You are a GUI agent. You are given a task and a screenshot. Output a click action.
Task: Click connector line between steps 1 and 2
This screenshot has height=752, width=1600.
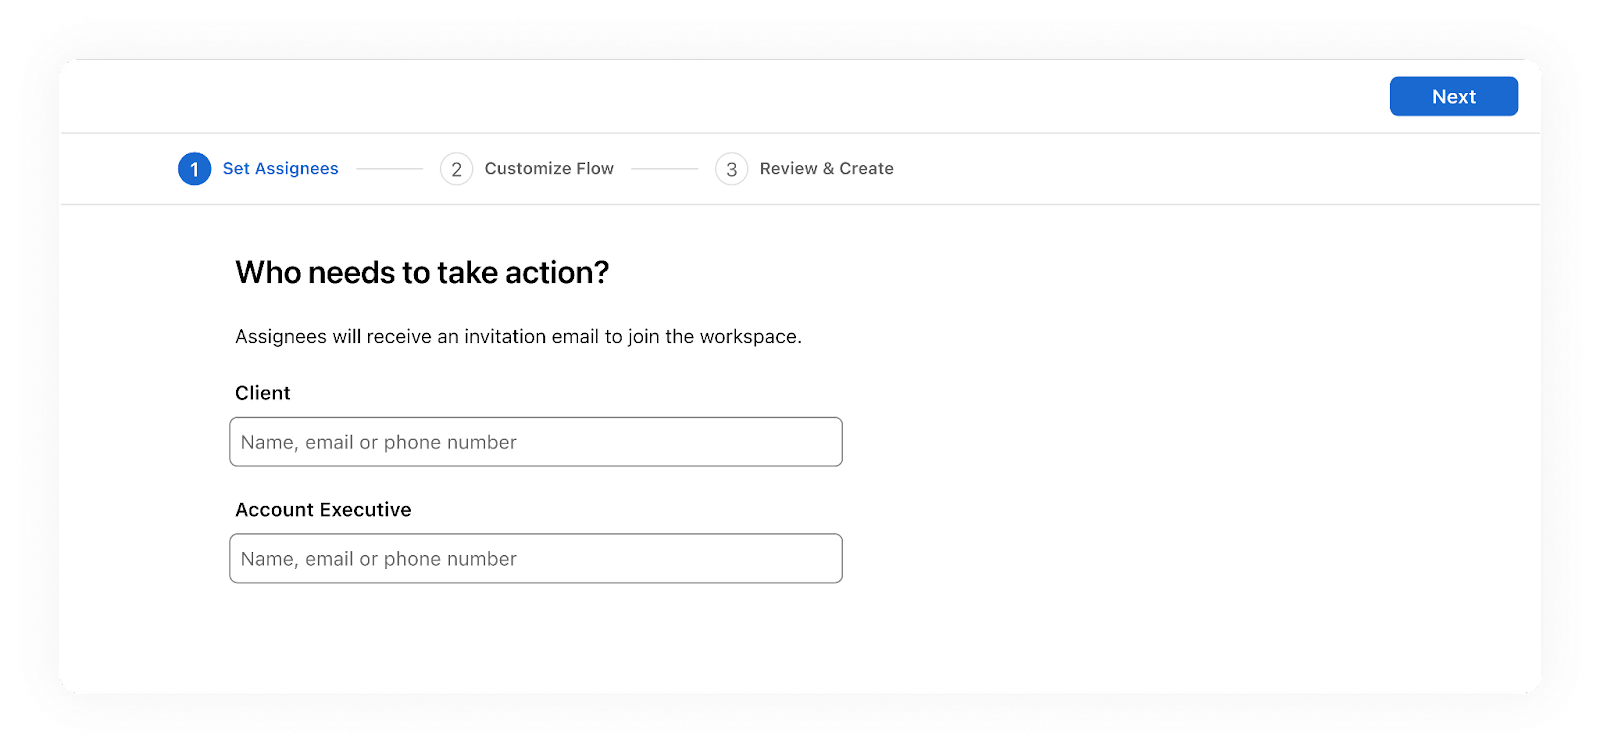(x=389, y=169)
